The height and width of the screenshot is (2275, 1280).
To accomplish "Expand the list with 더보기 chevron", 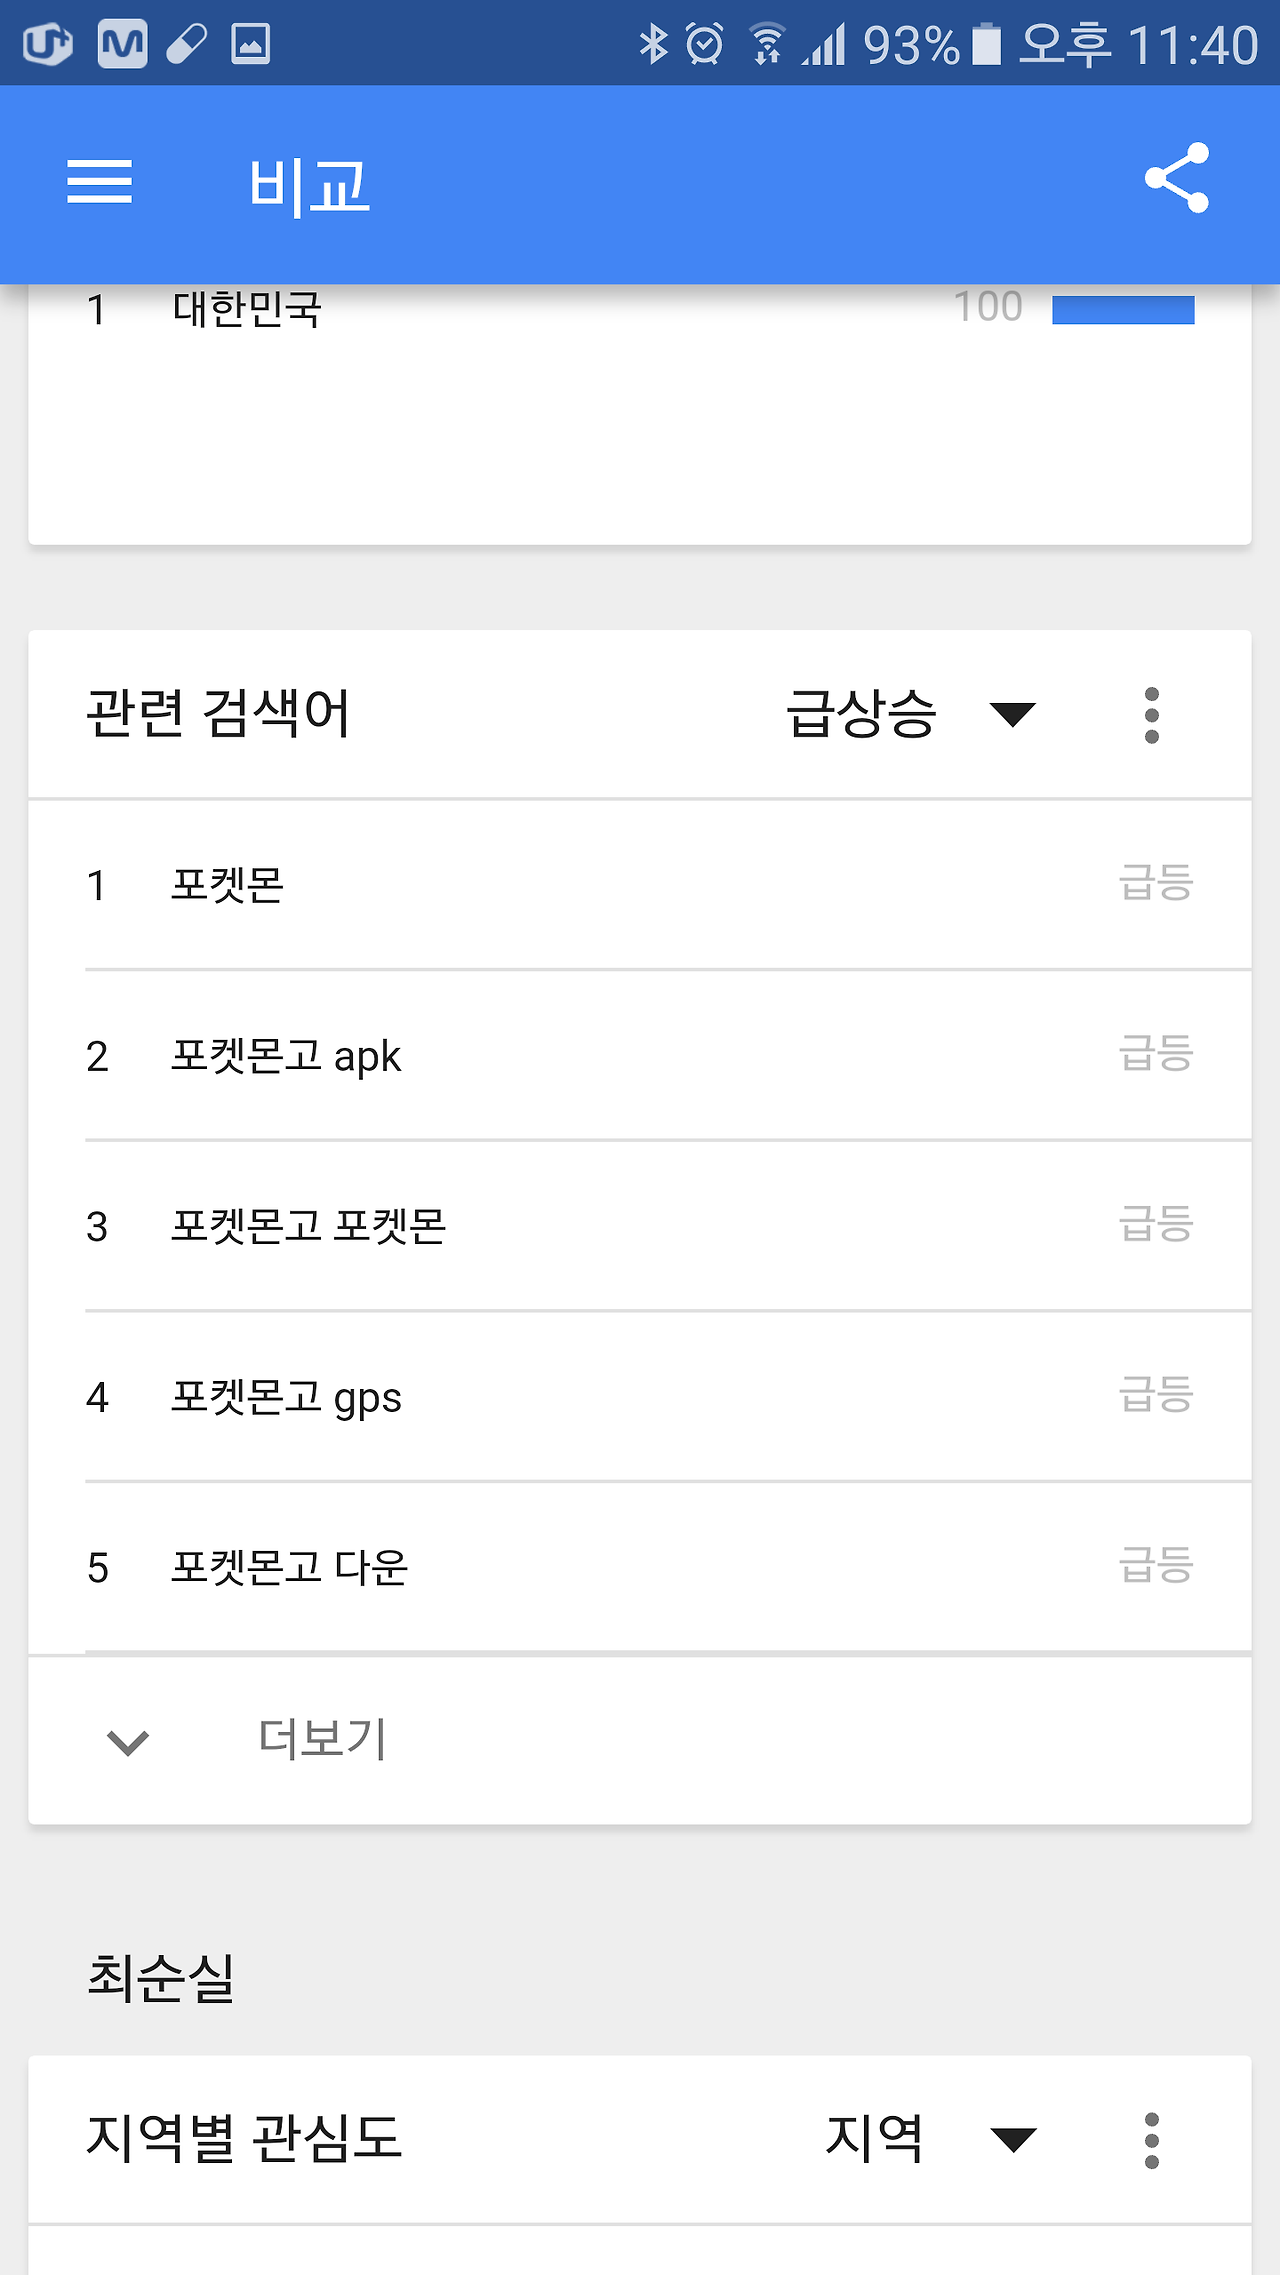I will 128,1742.
